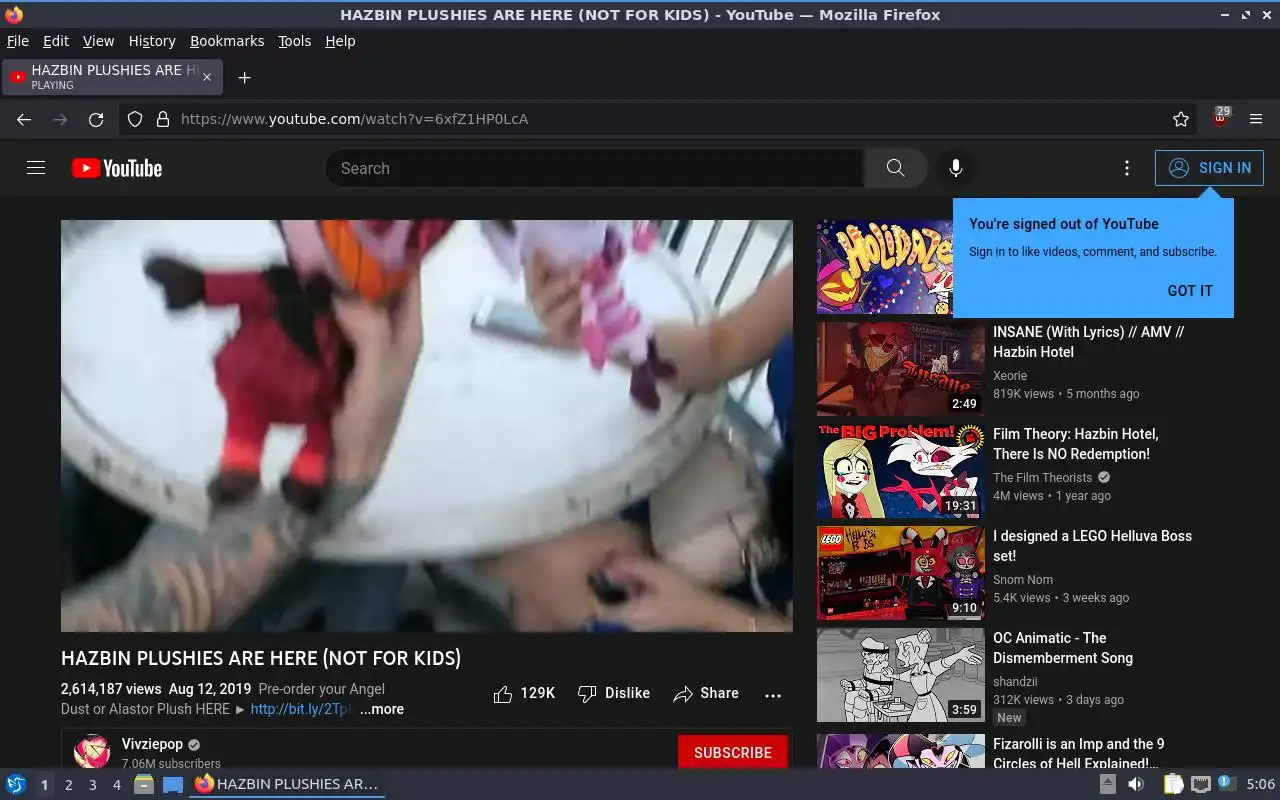Open I designed a LEGO Helluva Boss title

point(1092,546)
